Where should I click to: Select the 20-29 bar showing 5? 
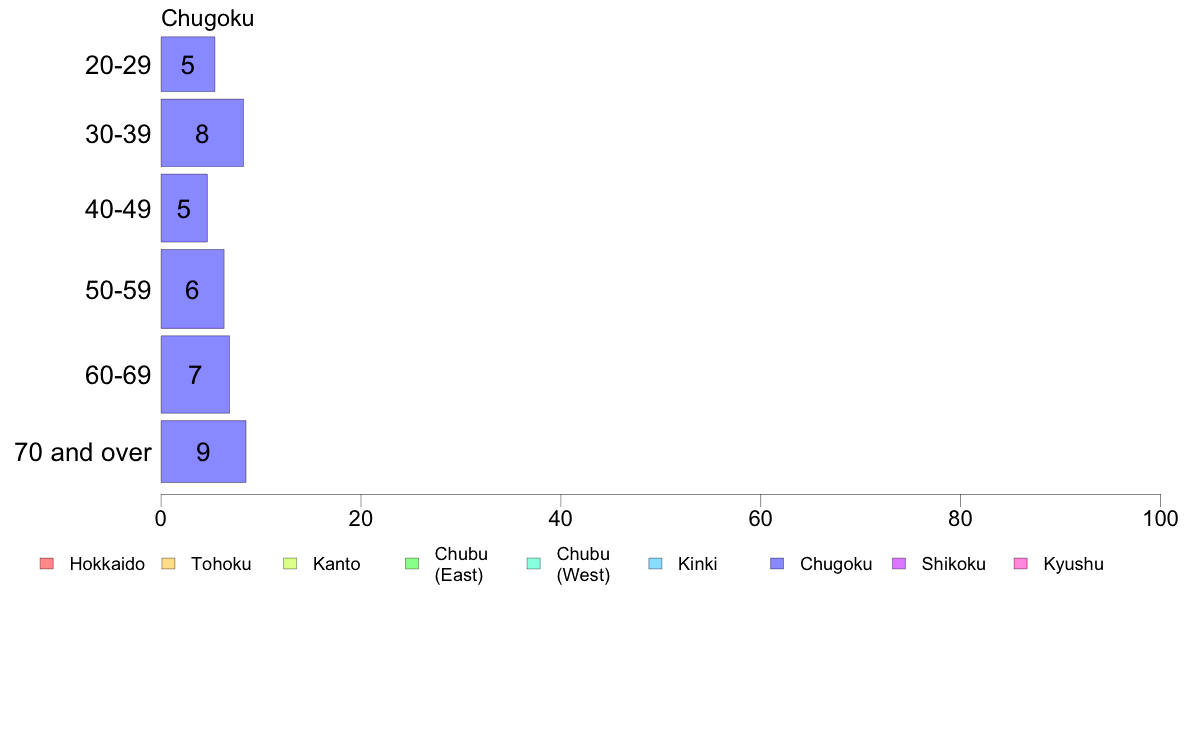[188, 64]
